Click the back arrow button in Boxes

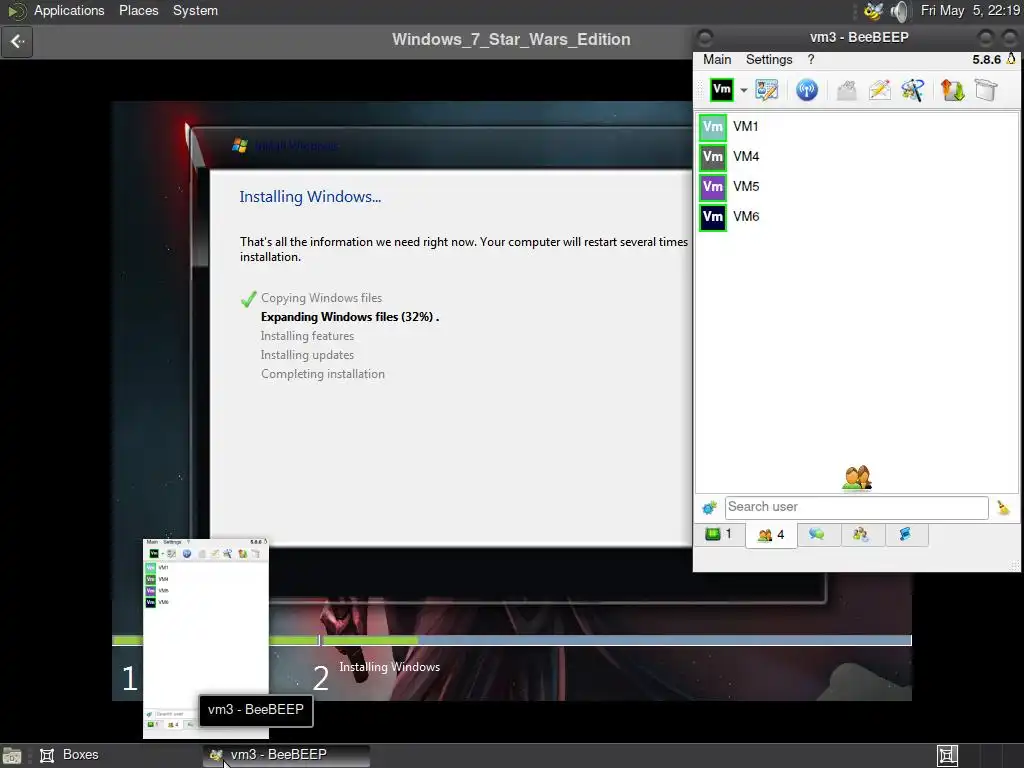[x=17, y=42]
